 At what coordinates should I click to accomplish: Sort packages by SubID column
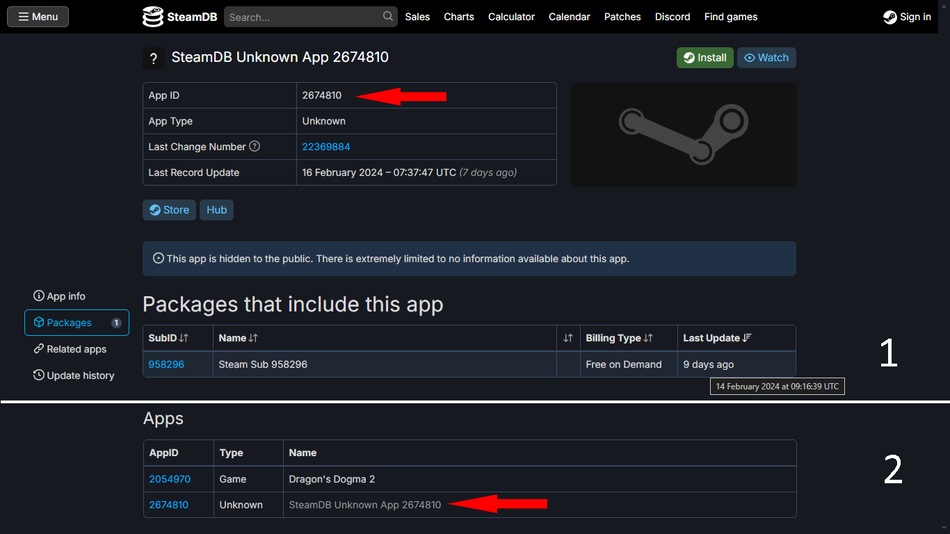(168, 338)
